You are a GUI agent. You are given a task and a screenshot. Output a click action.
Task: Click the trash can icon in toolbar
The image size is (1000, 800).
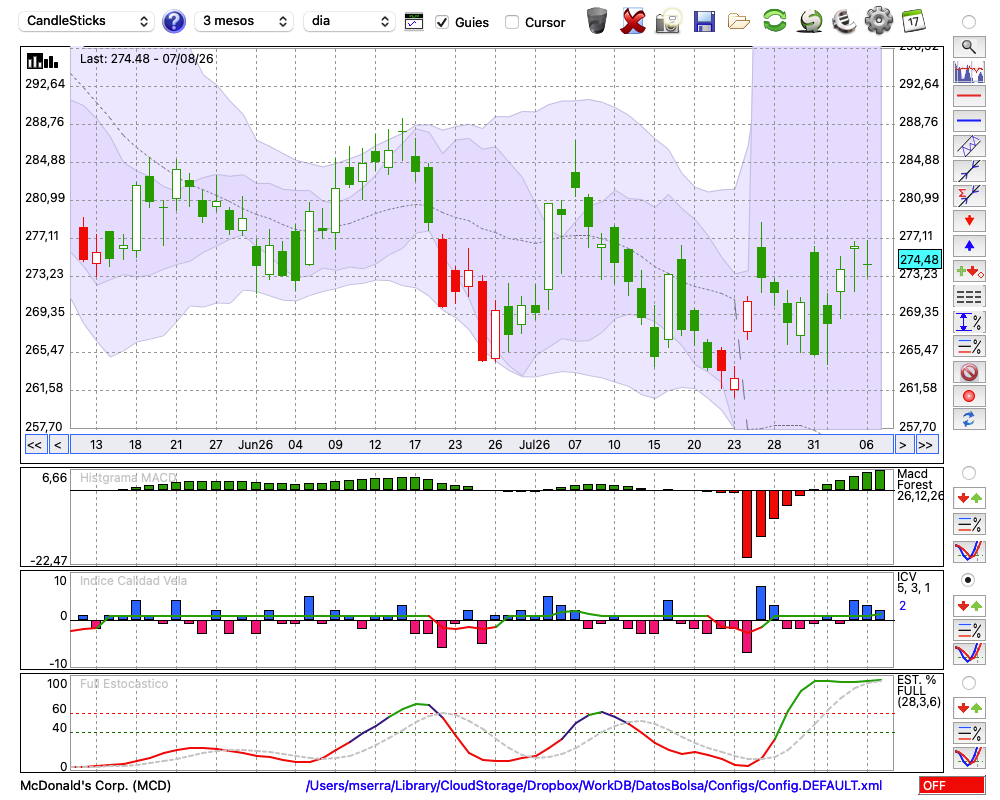point(596,21)
